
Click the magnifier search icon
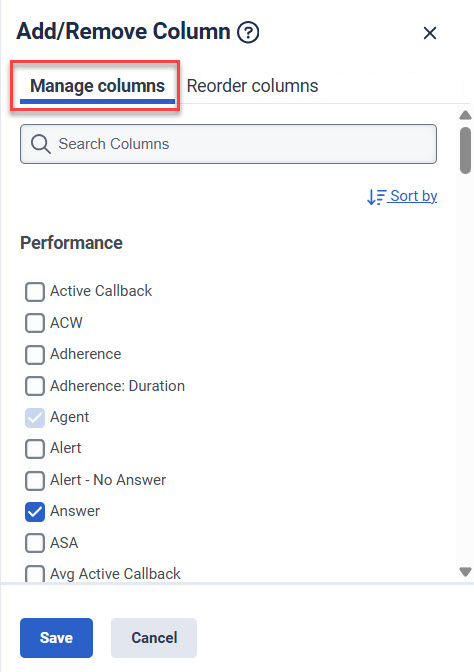(41, 144)
